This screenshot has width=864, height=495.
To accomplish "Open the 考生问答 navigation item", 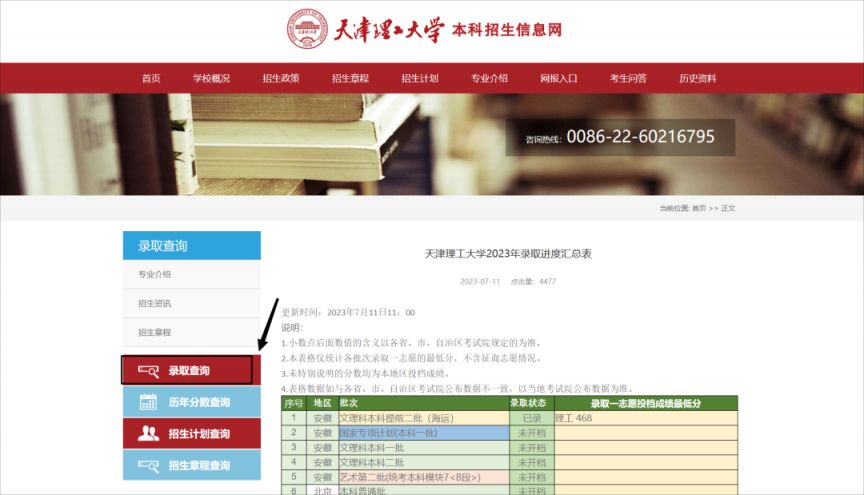I will 628,78.
